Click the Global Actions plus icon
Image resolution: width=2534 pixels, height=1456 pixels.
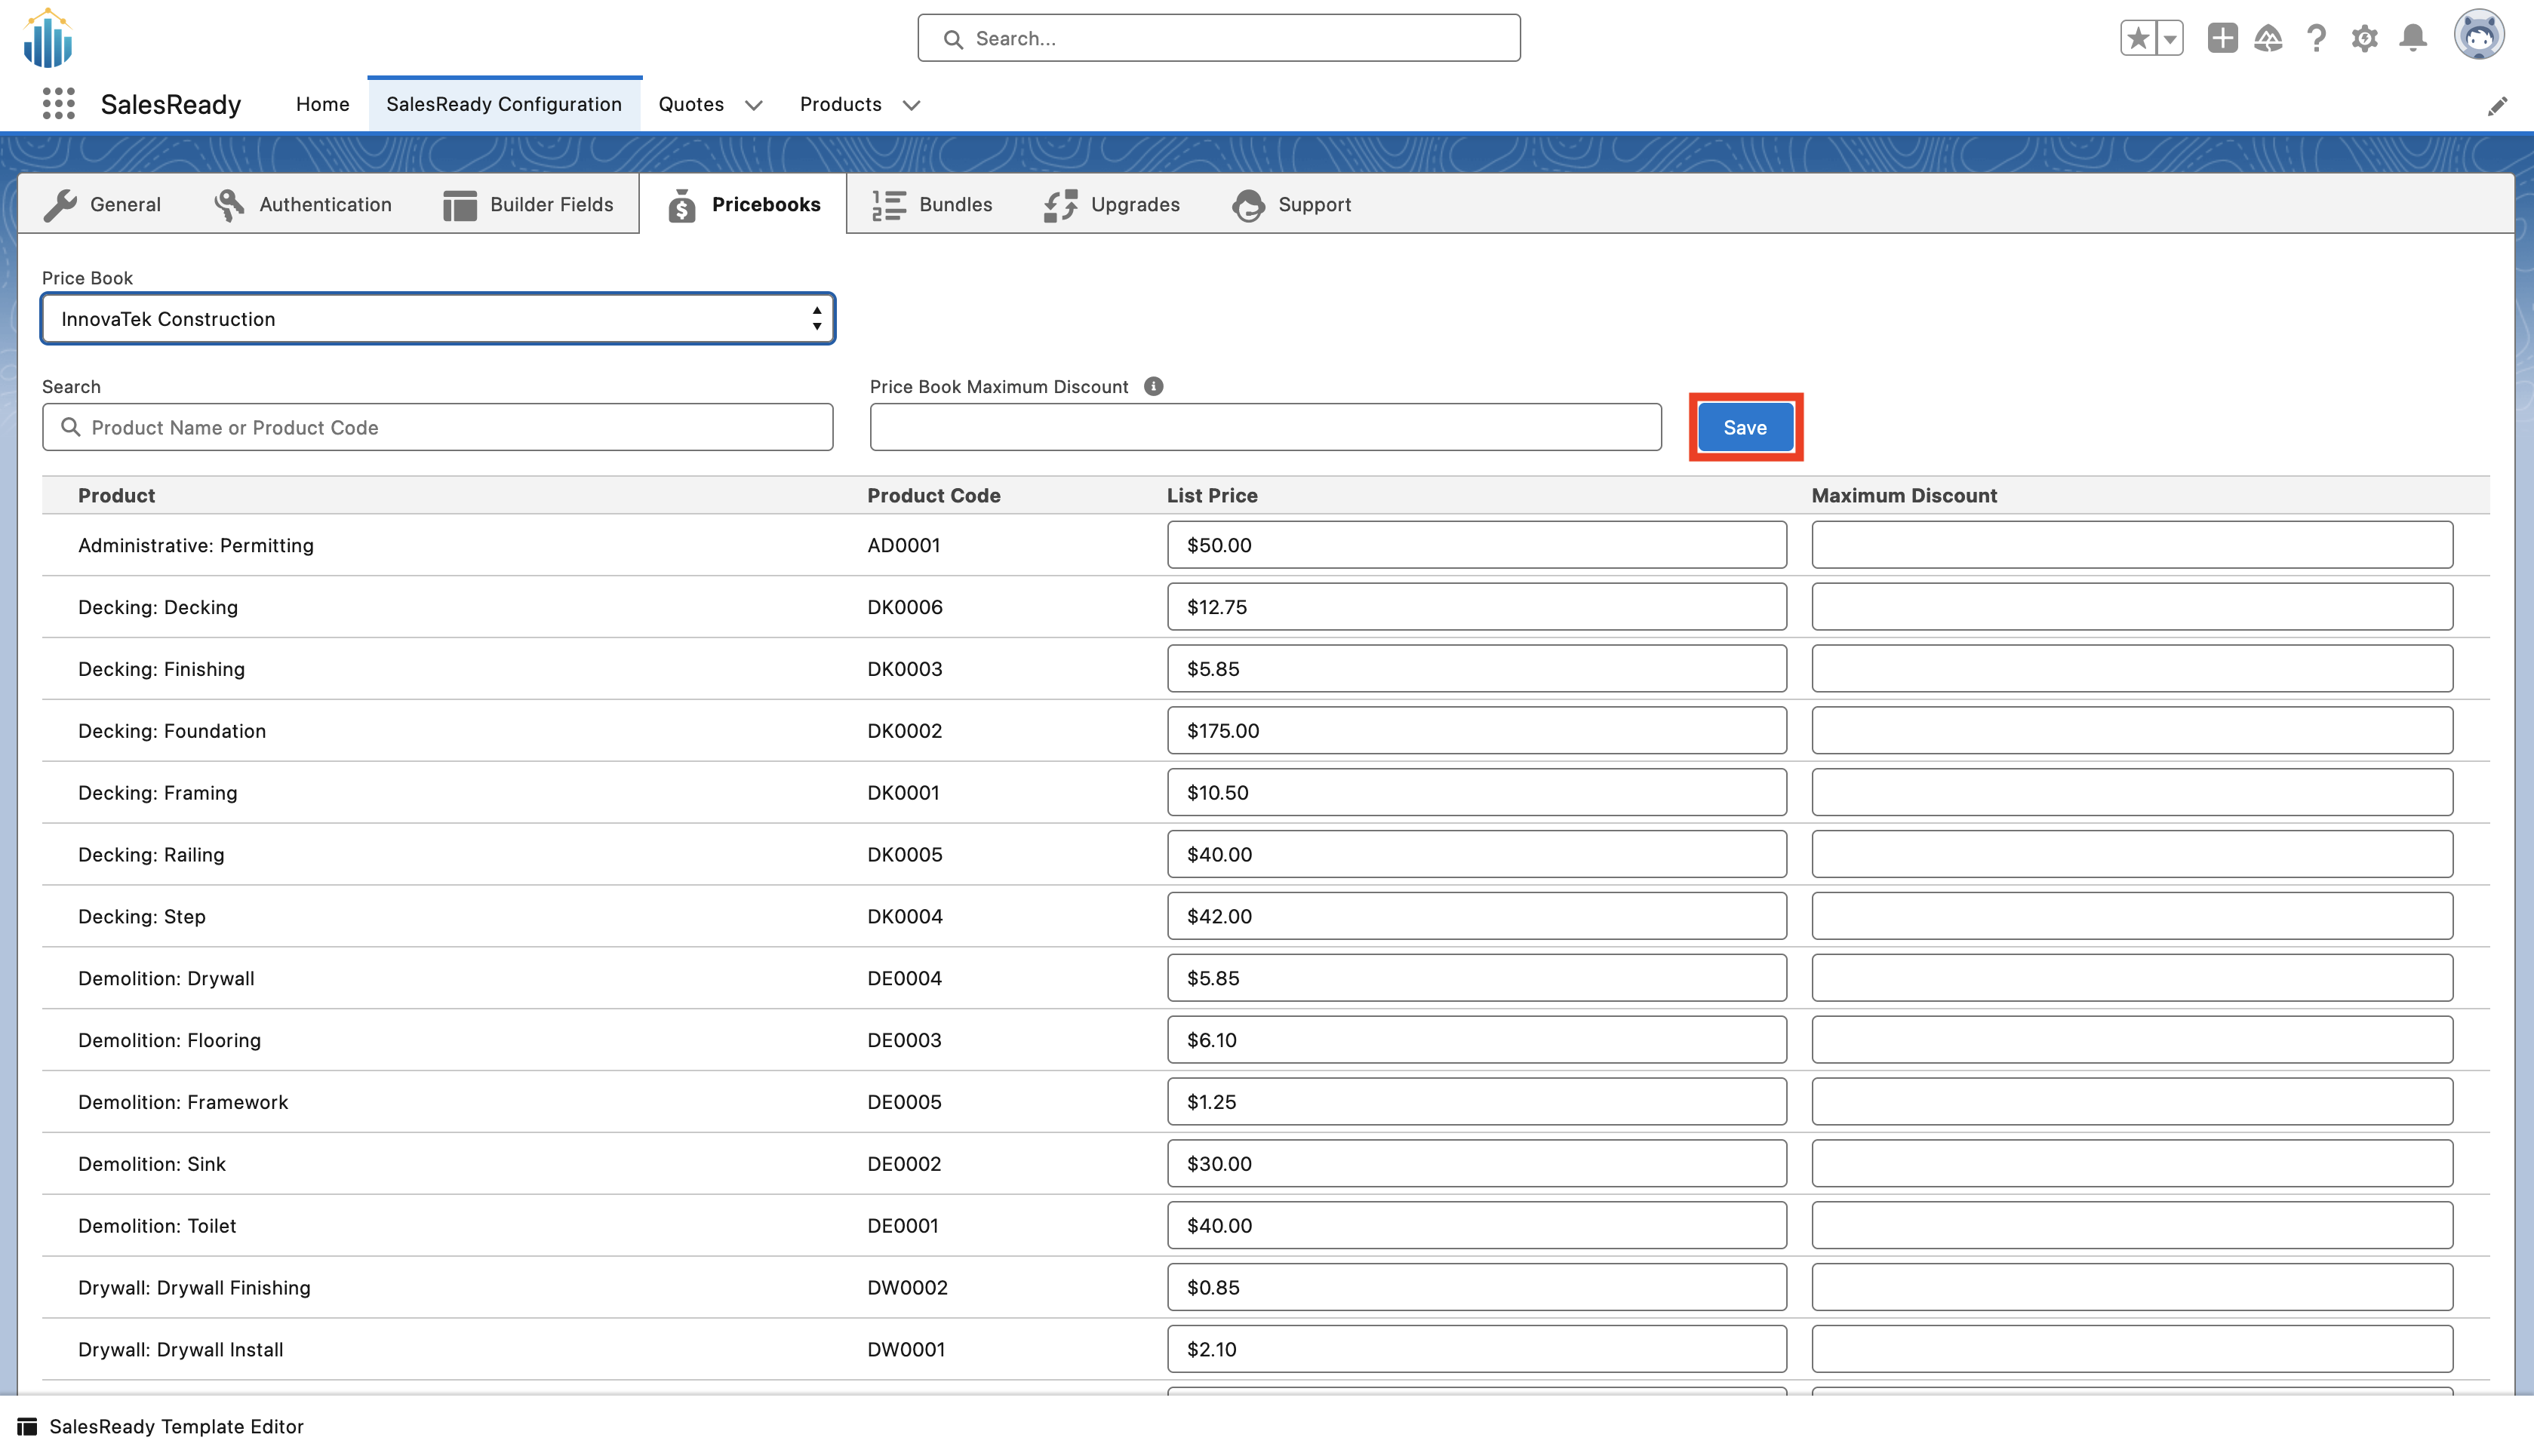click(x=2222, y=38)
